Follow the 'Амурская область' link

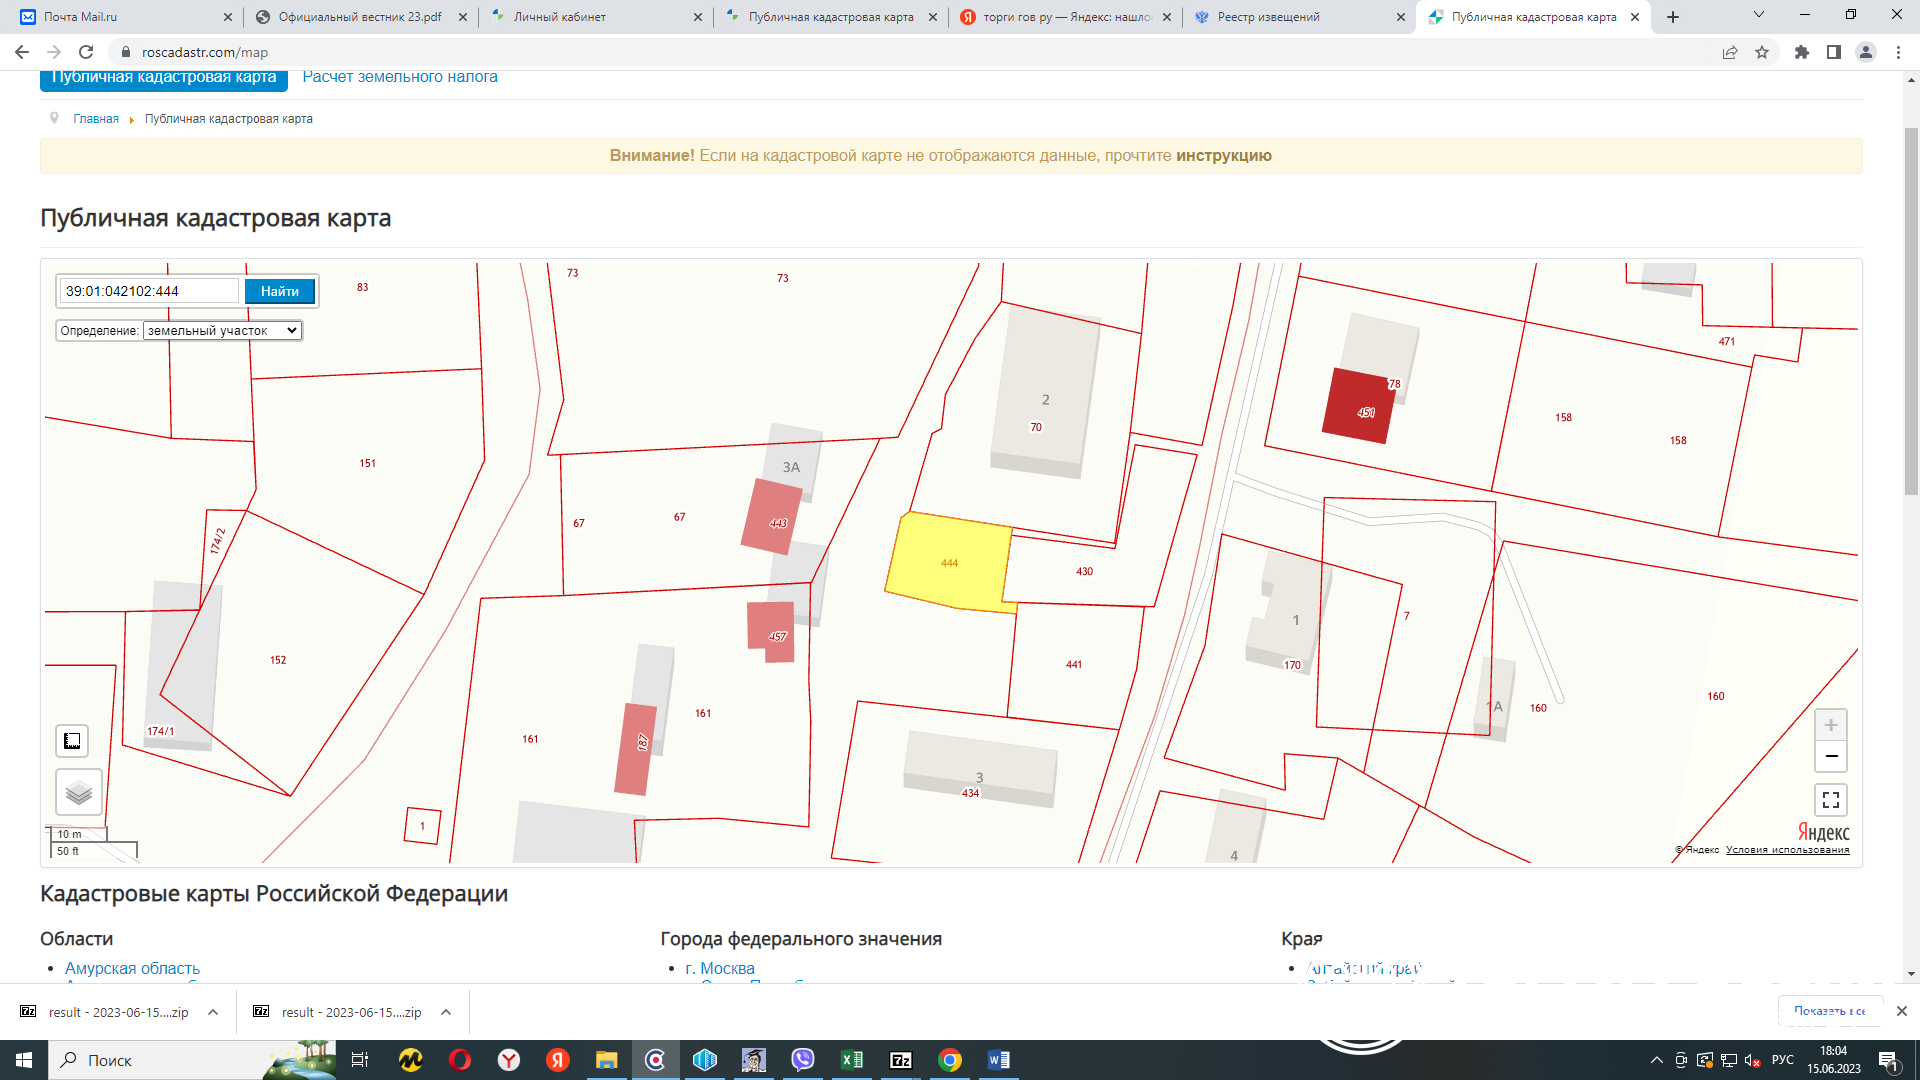[132, 968]
